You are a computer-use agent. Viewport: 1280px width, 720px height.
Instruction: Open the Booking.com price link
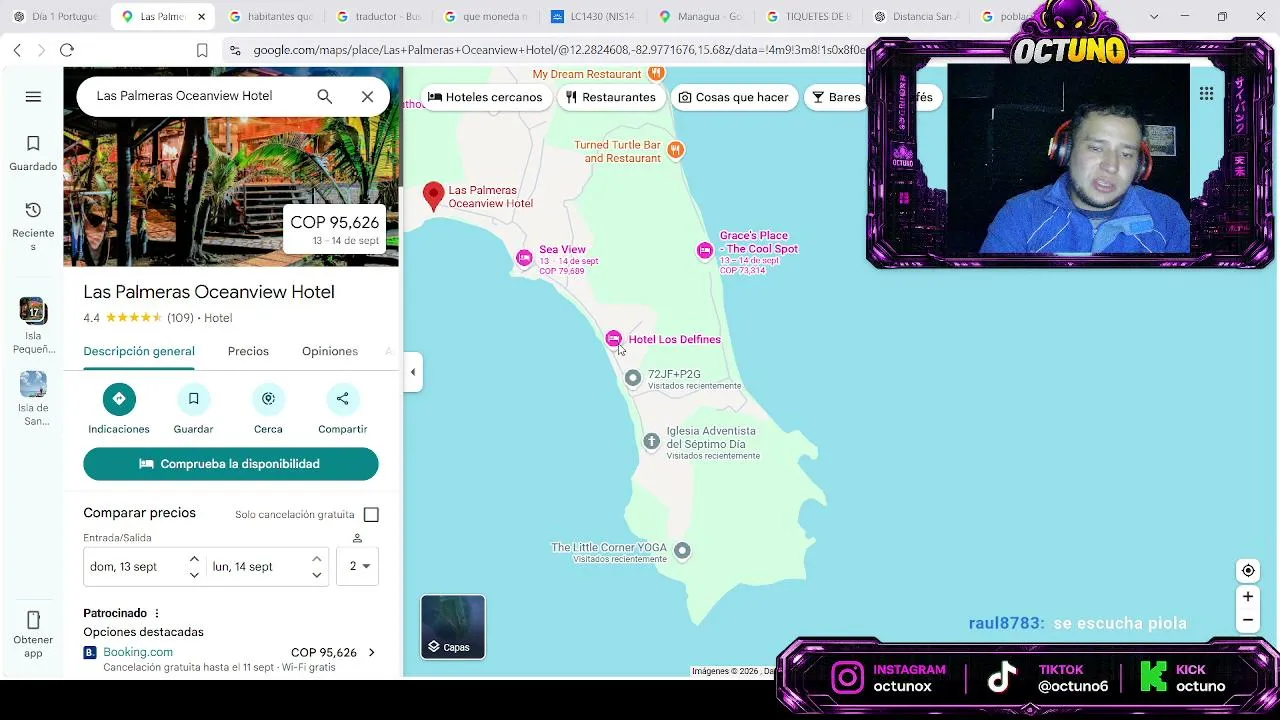coord(138,652)
